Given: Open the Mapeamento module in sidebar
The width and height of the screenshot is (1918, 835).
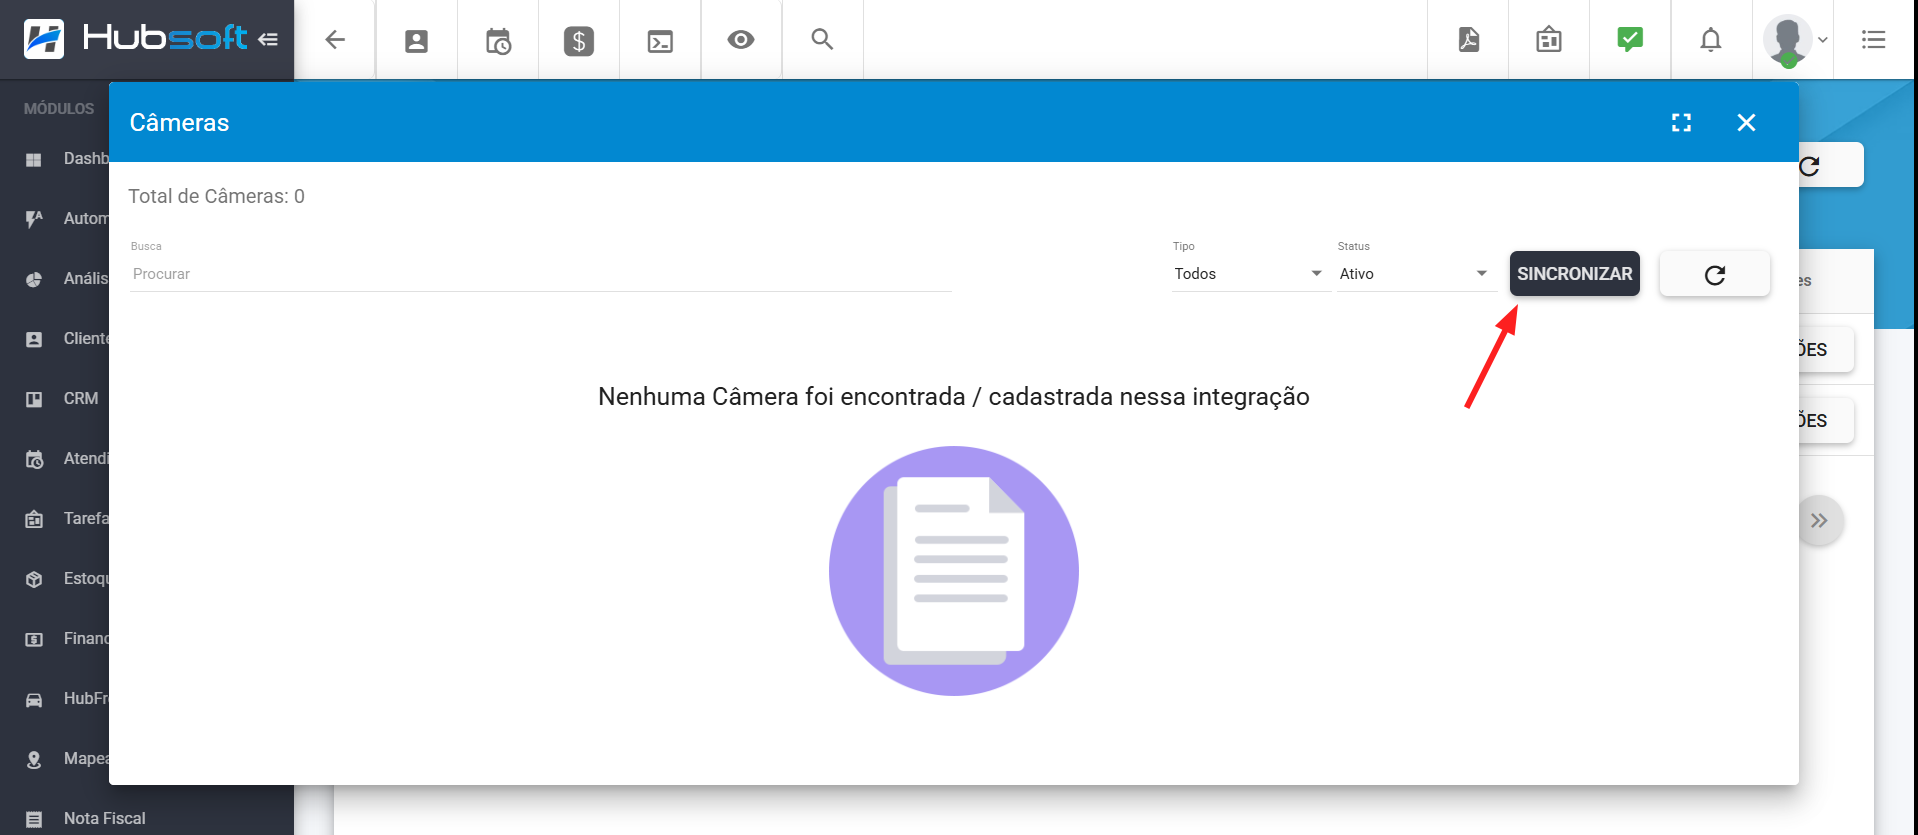Looking at the screenshot, I should pyautogui.click(x=66, y=759).
